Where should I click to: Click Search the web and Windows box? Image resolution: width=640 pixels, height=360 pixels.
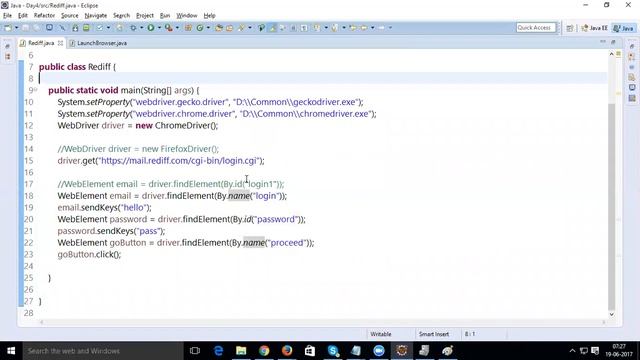tap(103, 351)
